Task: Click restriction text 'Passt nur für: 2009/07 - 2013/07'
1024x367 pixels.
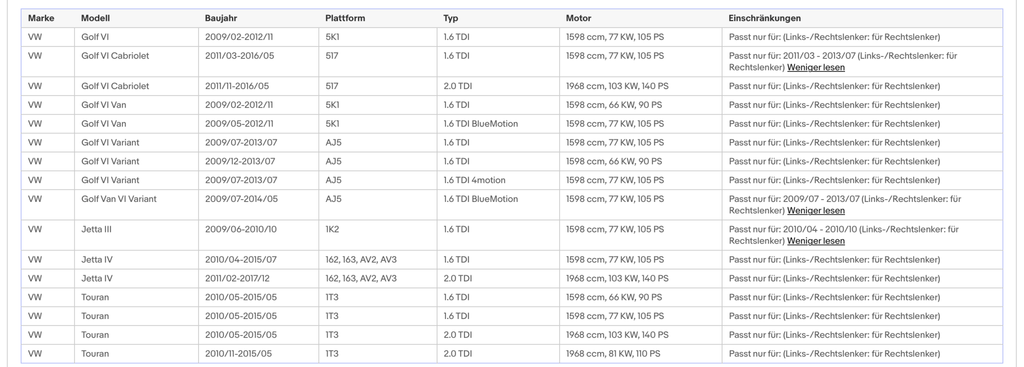Action: click(793, 199)
